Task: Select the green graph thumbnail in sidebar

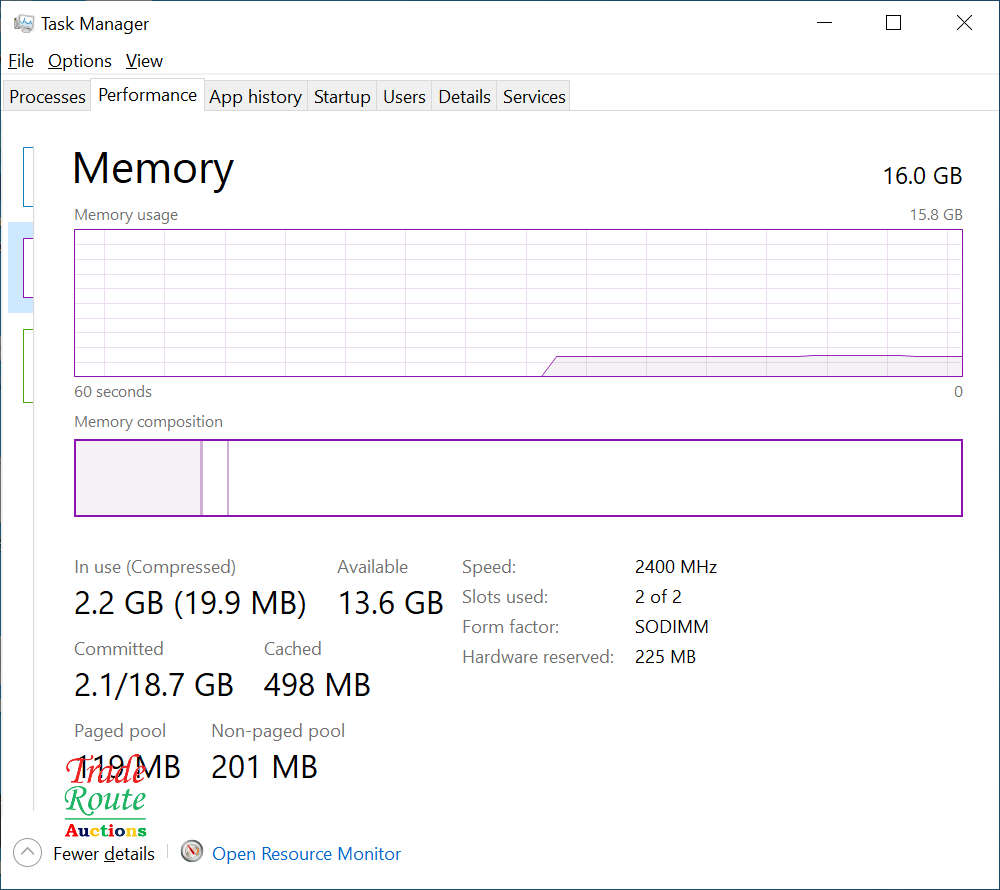Action: [28, 366]
